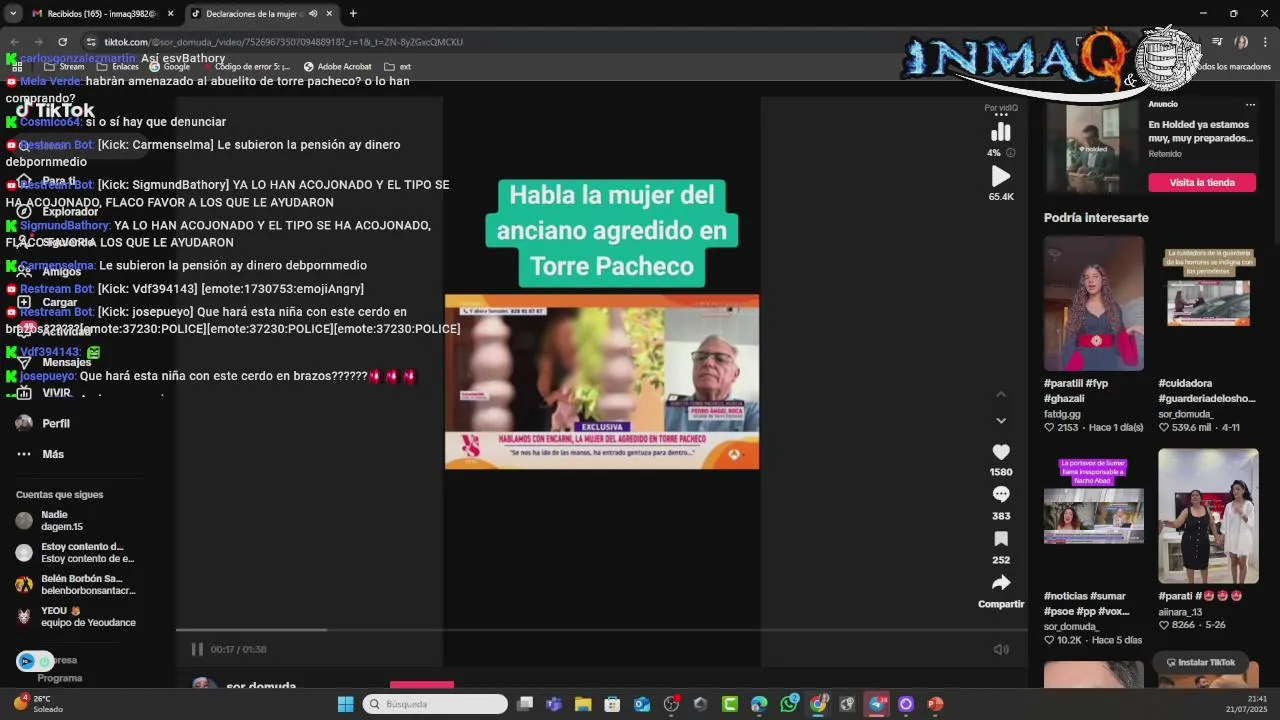Screen dimensions: 1280x720
Task: Open the comments via the speech bubble icon
Action: coord(1001,494)
